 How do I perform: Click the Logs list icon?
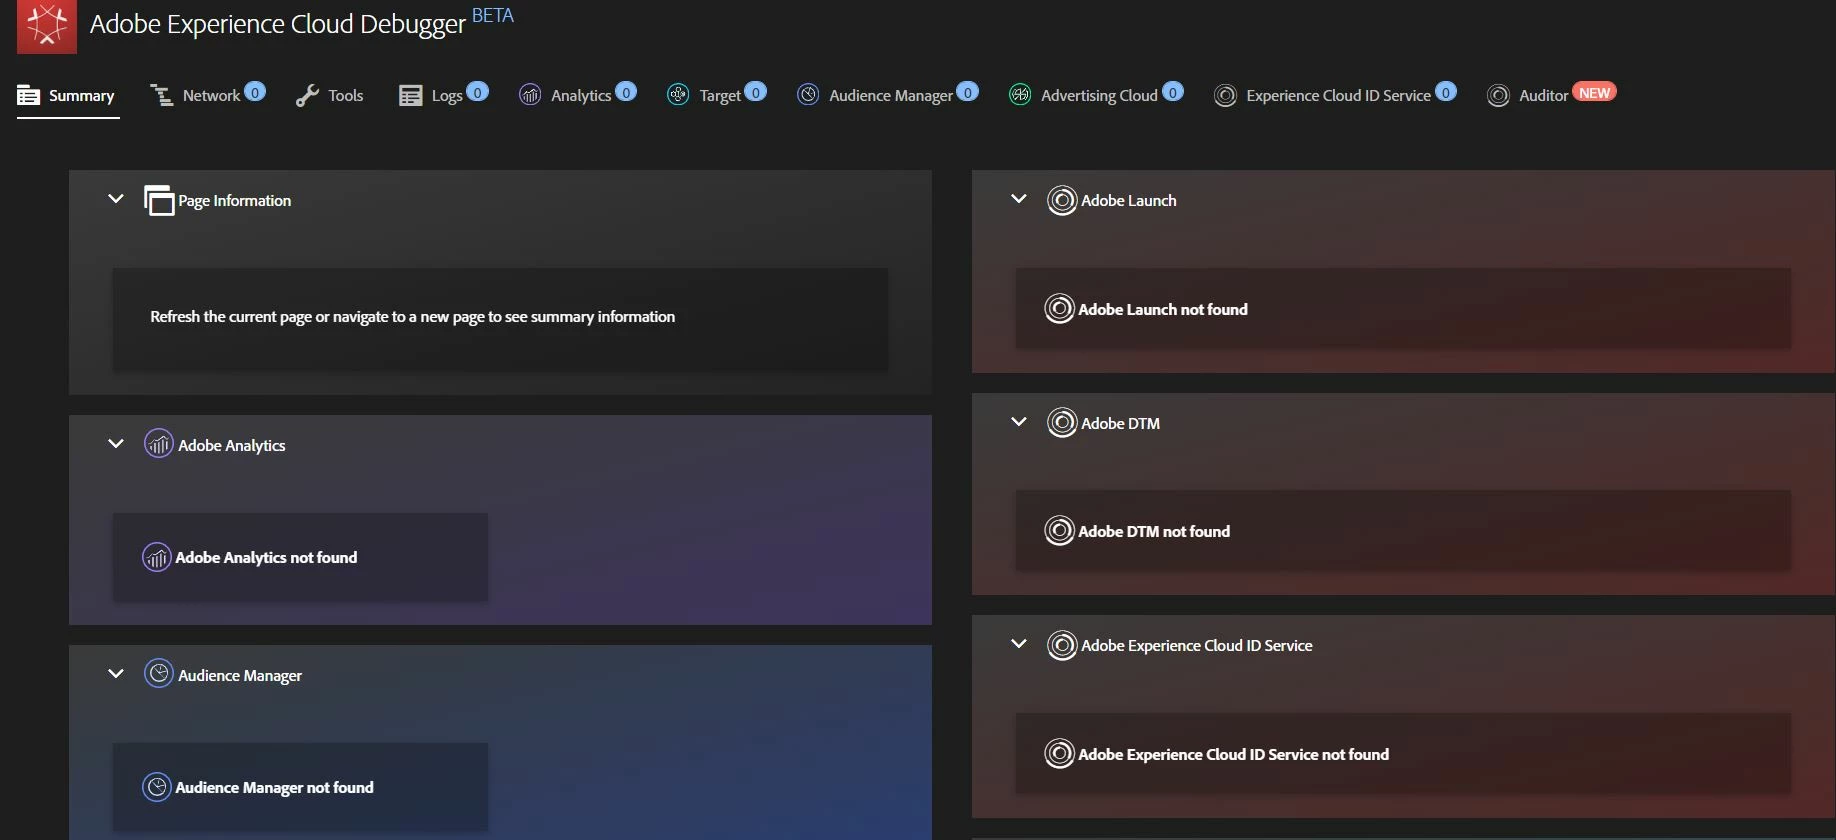(410, 95)
